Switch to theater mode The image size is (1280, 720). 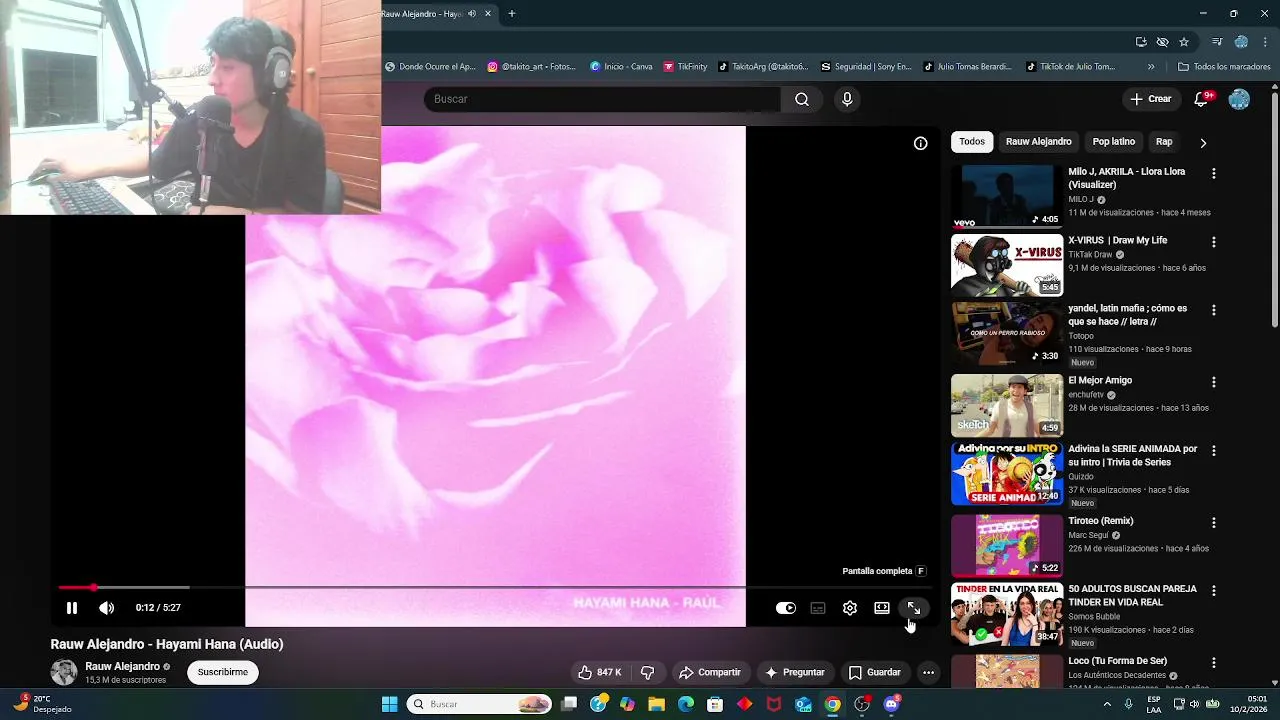coord(882,608)
